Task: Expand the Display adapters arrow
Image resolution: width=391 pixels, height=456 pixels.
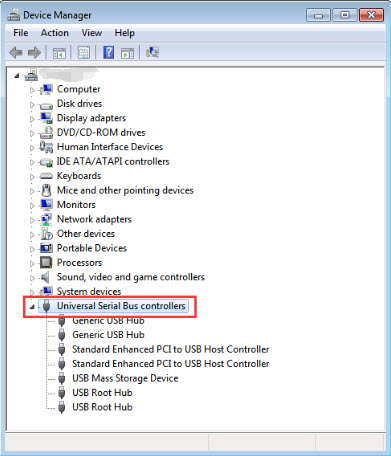Action: point(32,119)
